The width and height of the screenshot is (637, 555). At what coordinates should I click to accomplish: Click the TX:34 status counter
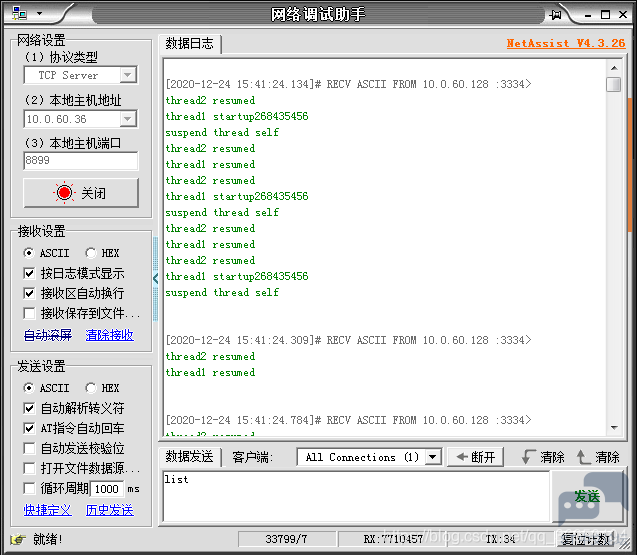click(x=500, y=539)
